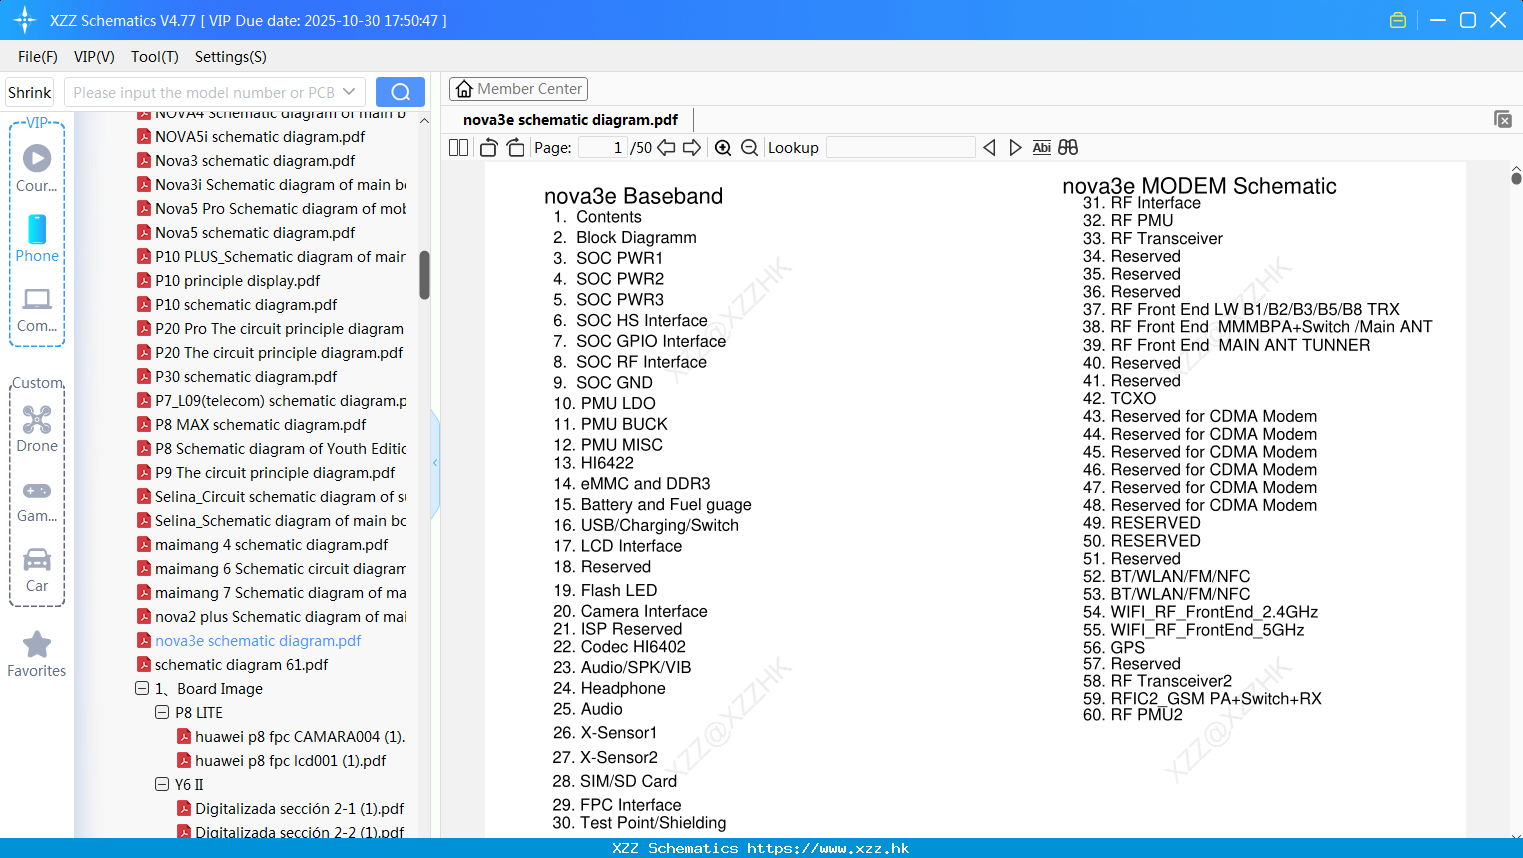Select the highlighted nova3e schematic diagram.pdf

click(x=258, y=640)
